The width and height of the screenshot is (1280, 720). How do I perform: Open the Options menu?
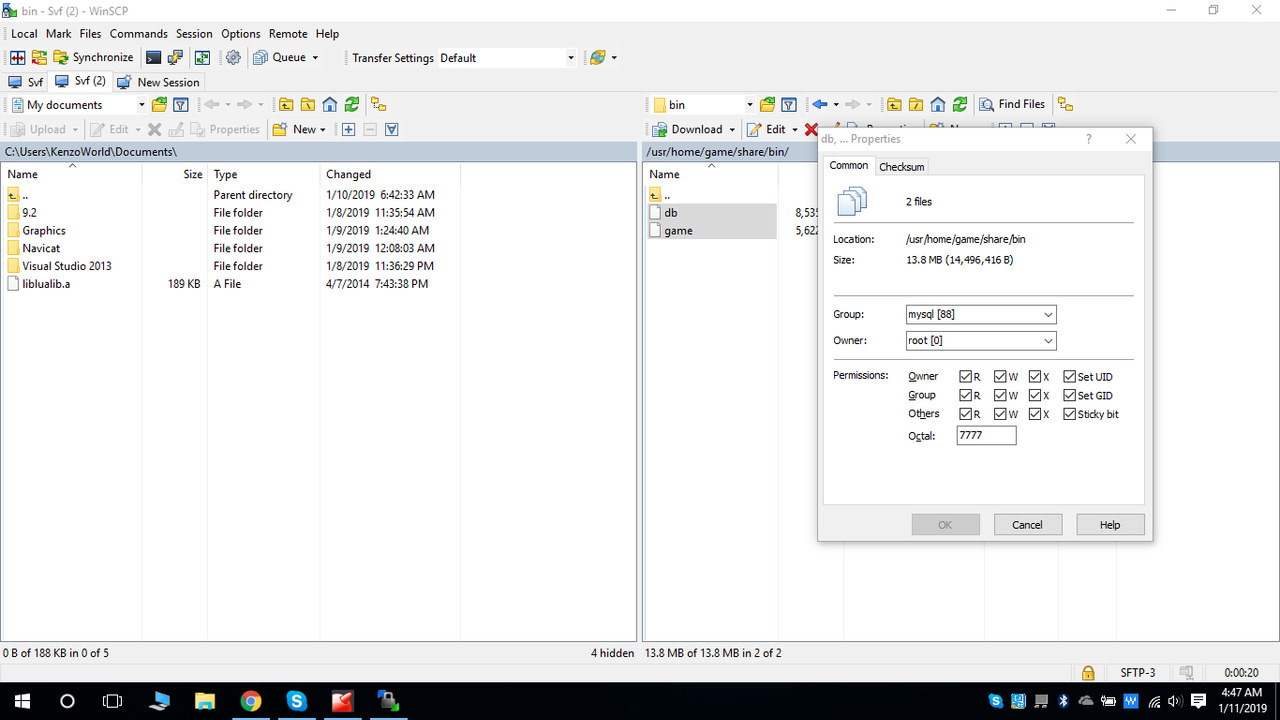coord(240,33)
